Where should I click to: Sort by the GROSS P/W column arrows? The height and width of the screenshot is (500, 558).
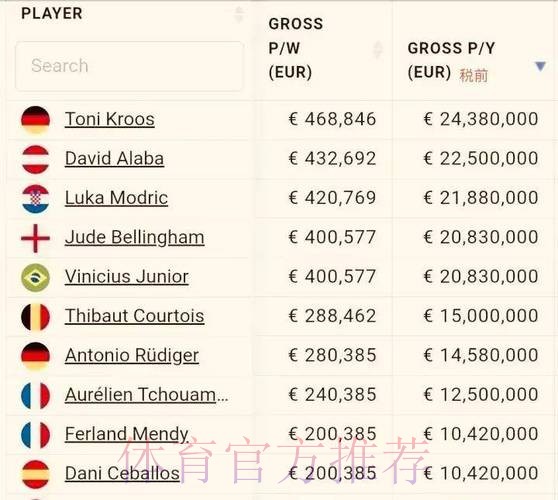click(x=378, y=50)
